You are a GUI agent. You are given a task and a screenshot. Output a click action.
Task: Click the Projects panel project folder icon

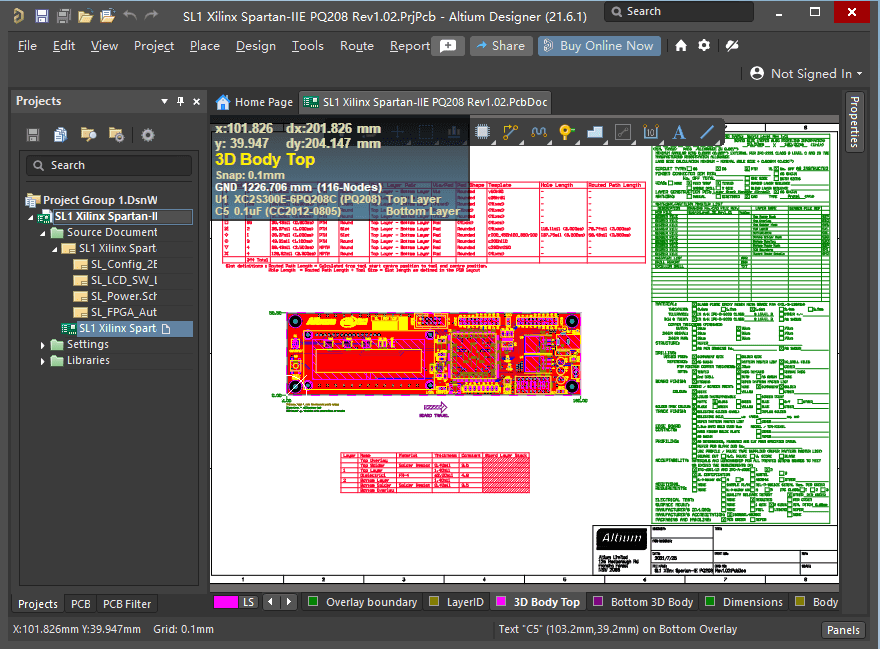[116, 135]
